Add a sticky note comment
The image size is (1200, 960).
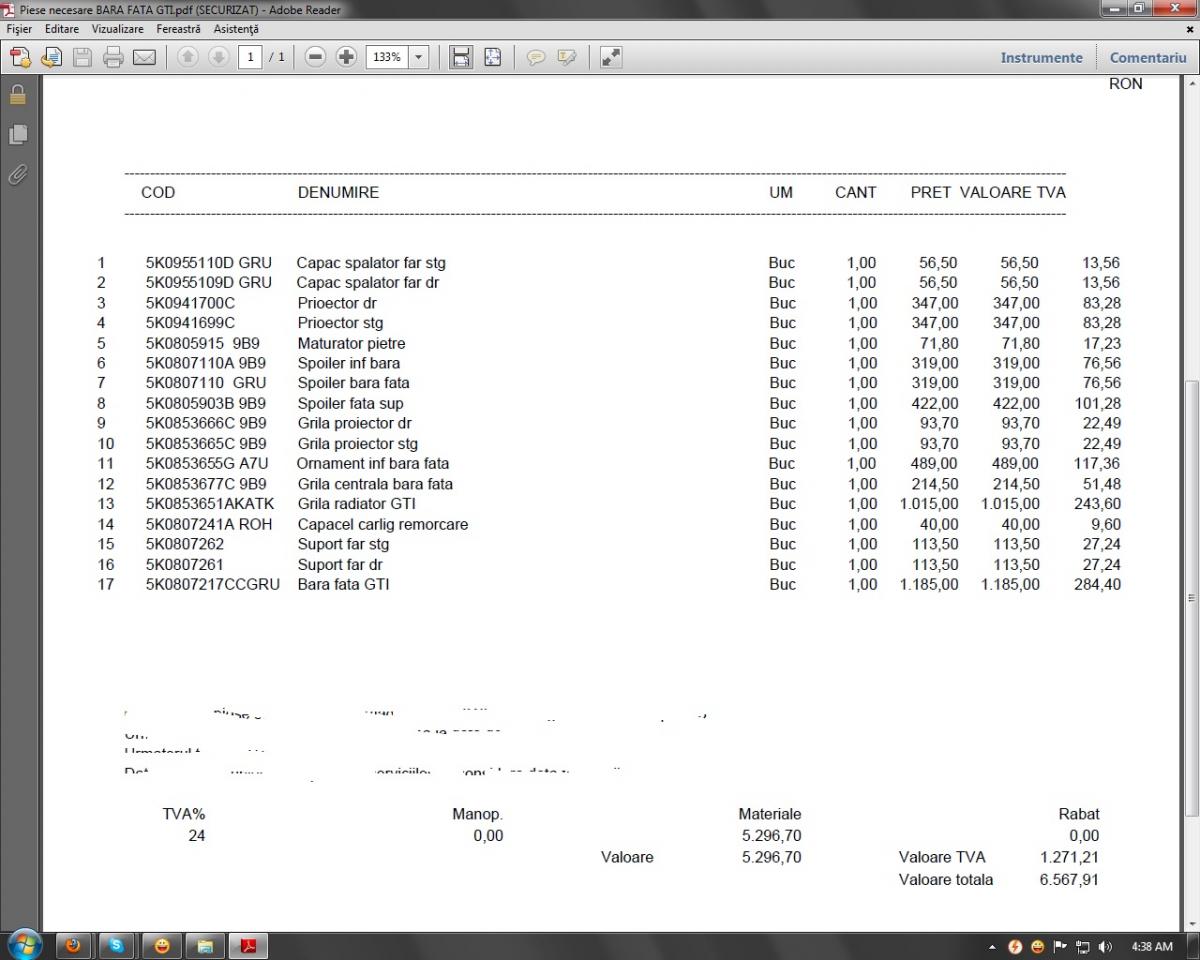coord(536,58)
